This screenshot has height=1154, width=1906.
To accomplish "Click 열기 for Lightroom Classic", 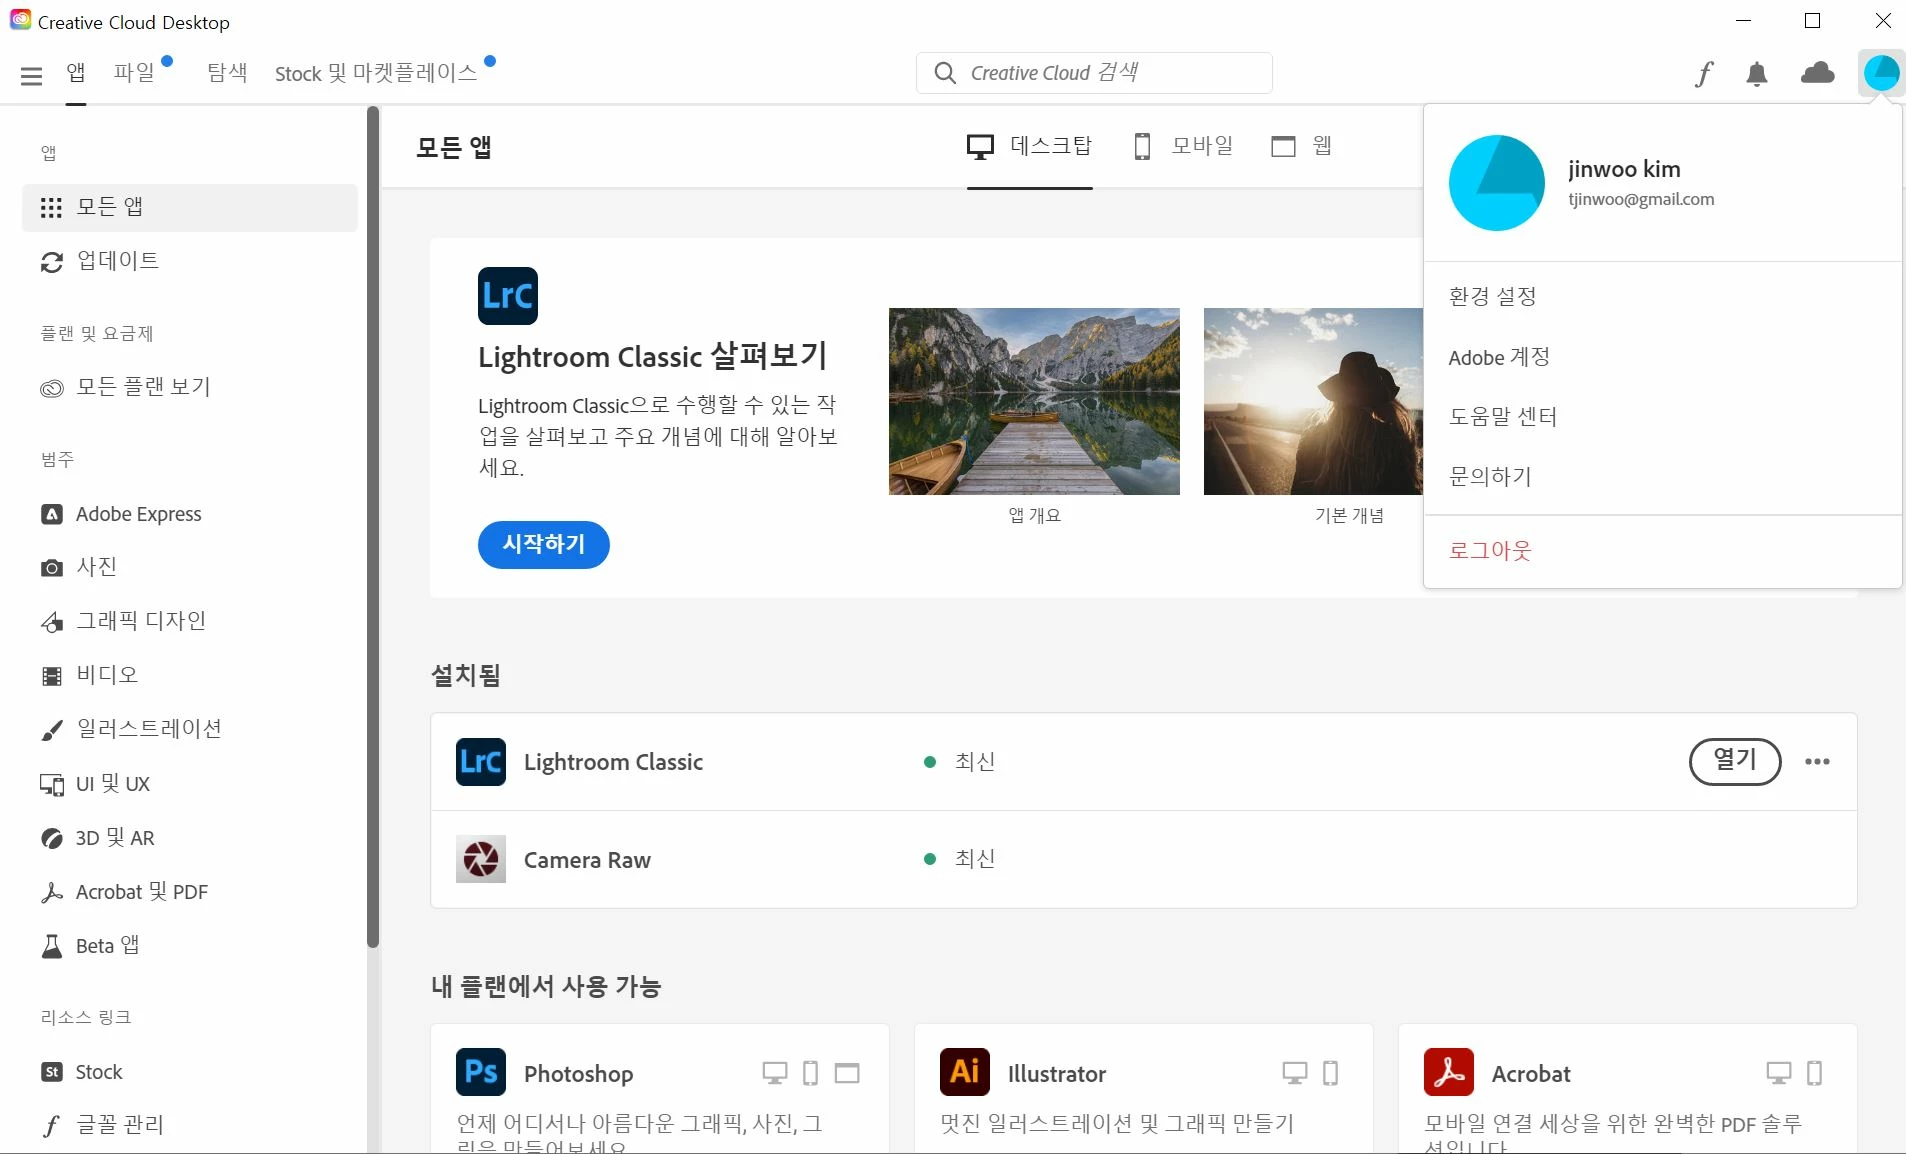I will tap(1735, 762).
